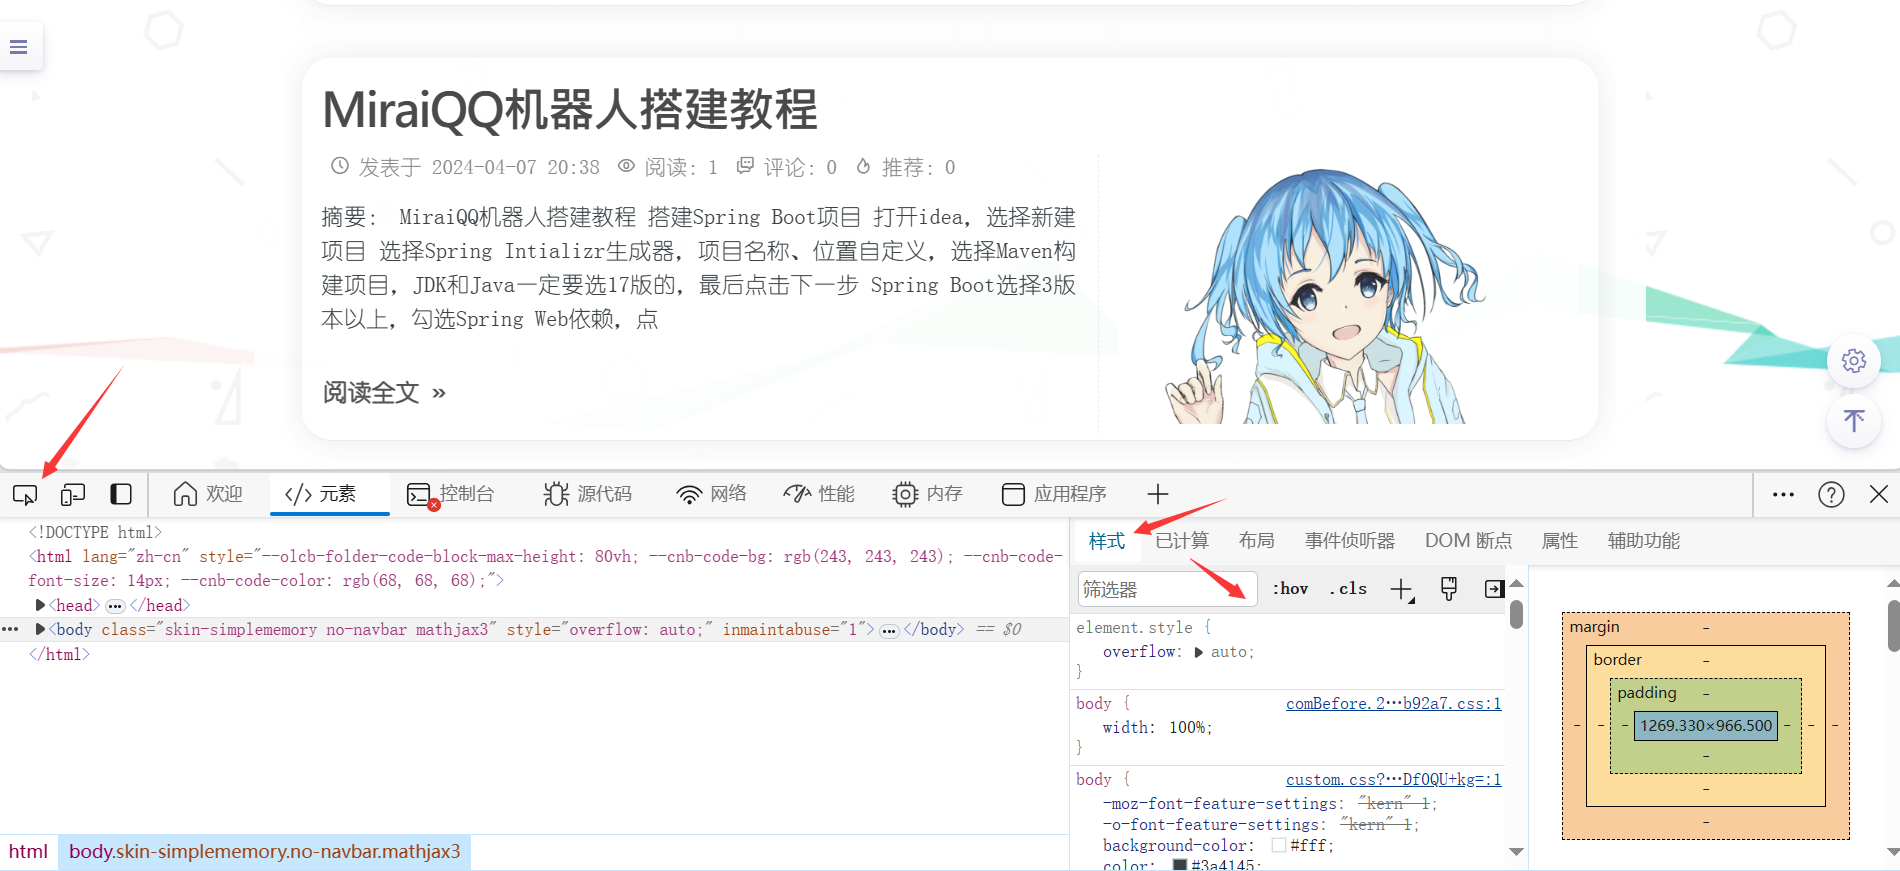The height and width of the screenshot is (871, 1900).
Task: Click the margin label in box model
Action: pos(1594,627)
